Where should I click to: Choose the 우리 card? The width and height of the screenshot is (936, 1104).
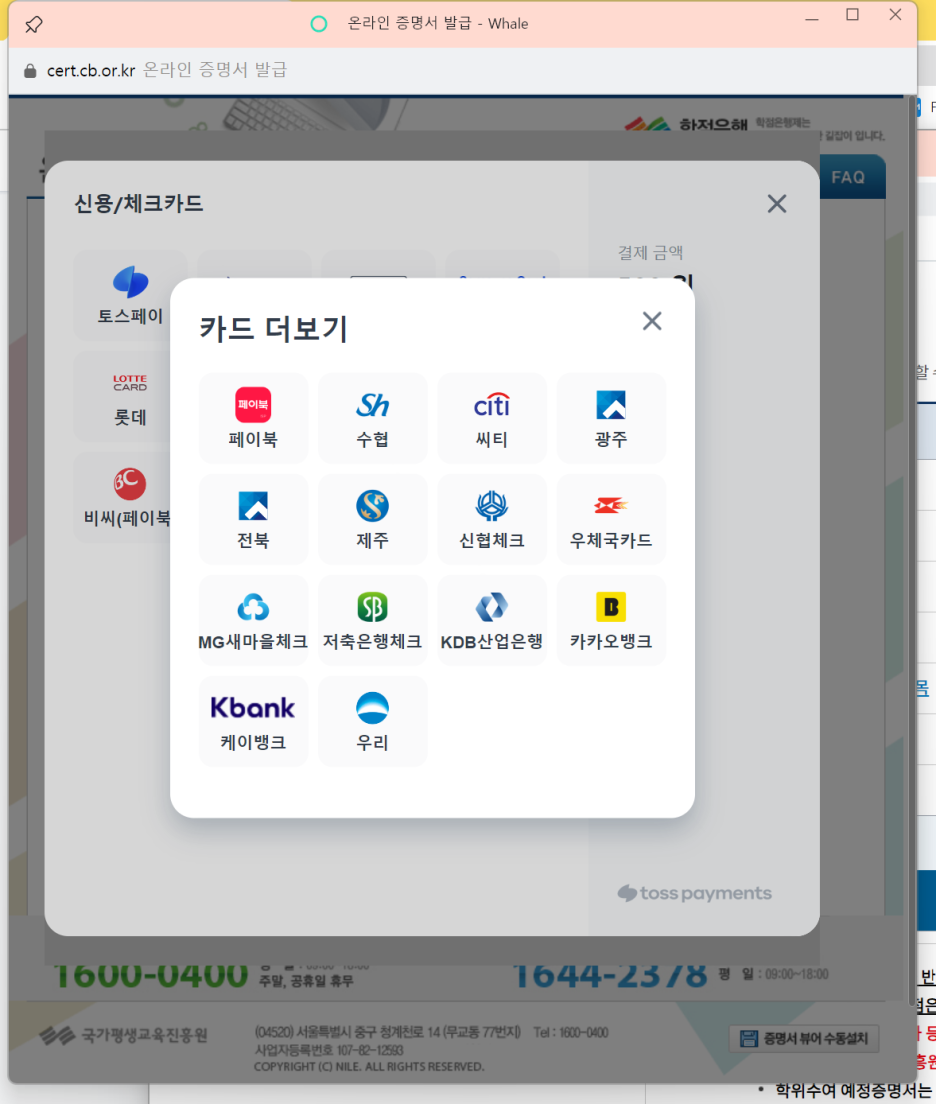[373, 721]
